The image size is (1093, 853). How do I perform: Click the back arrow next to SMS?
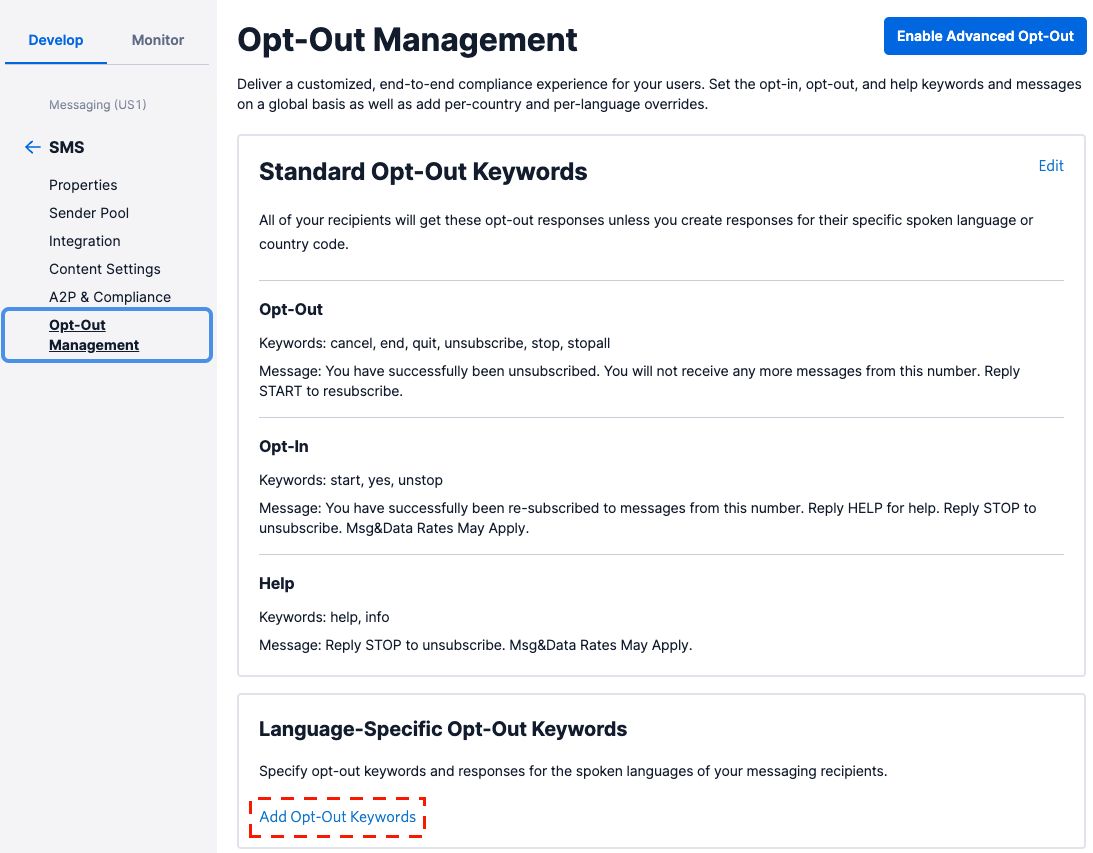point(32,147)
